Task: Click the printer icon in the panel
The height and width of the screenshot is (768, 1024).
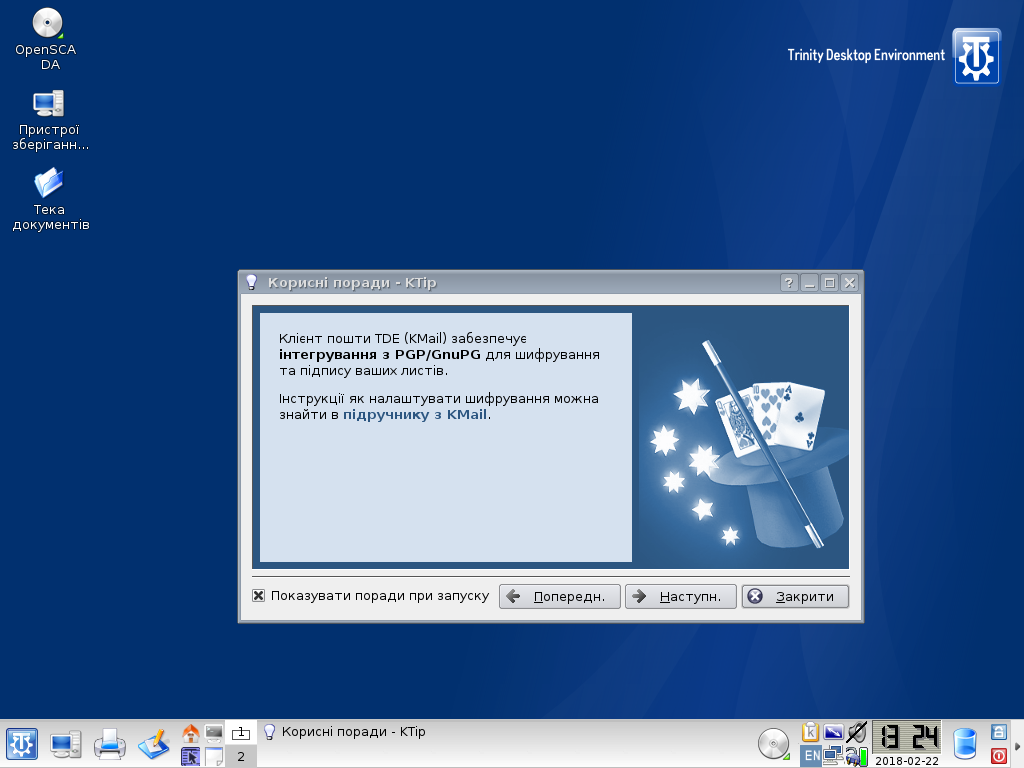Action: (109, 743)
